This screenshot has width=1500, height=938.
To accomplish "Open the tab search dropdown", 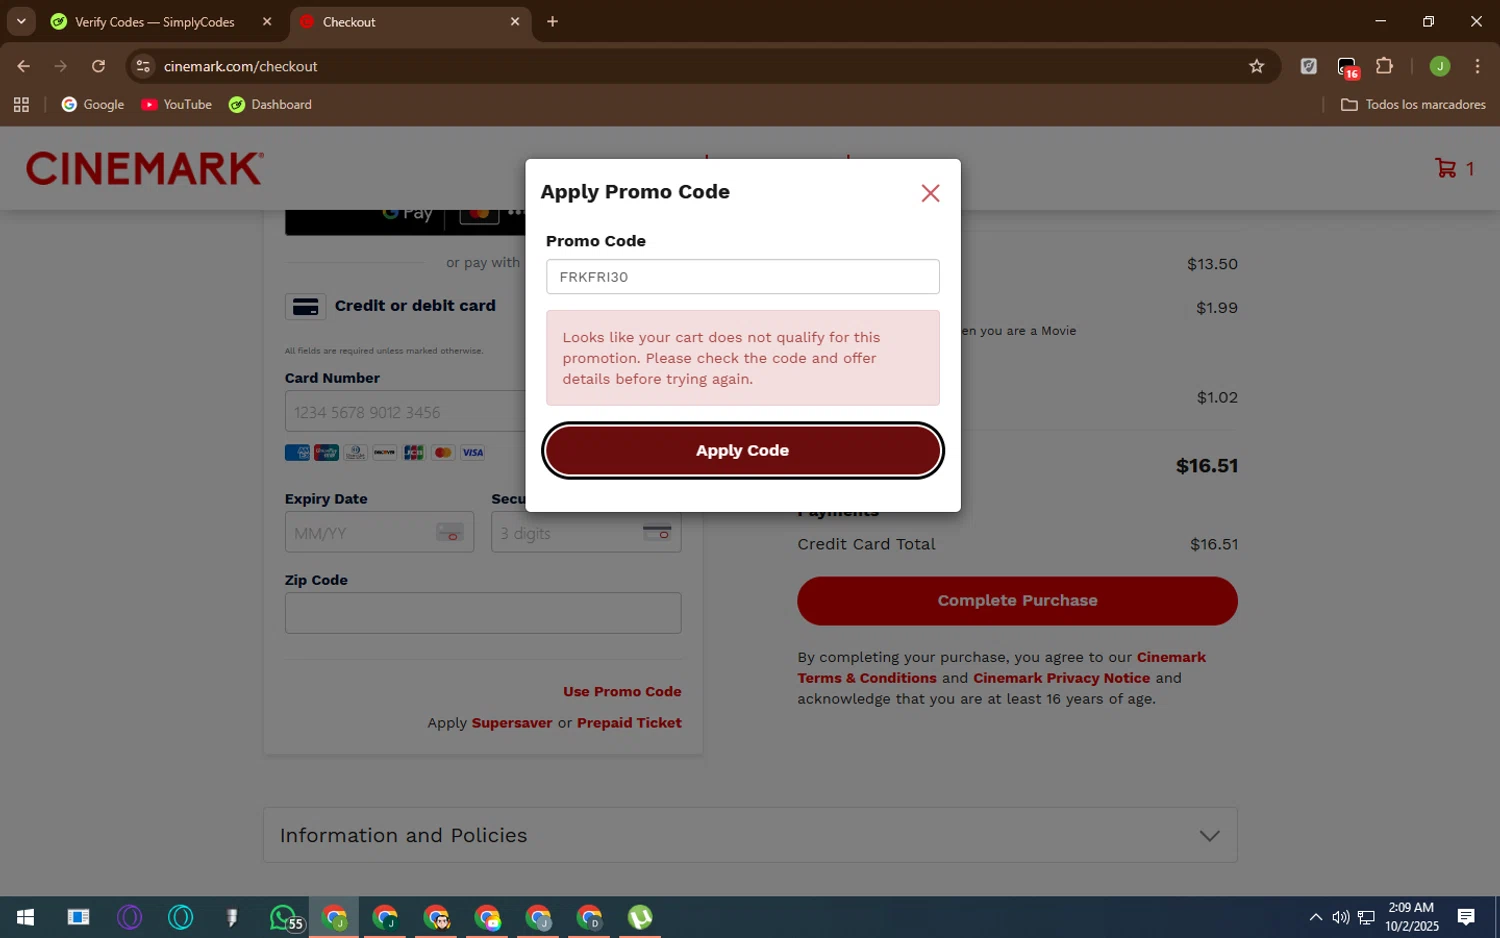I will tap(21, 21).
